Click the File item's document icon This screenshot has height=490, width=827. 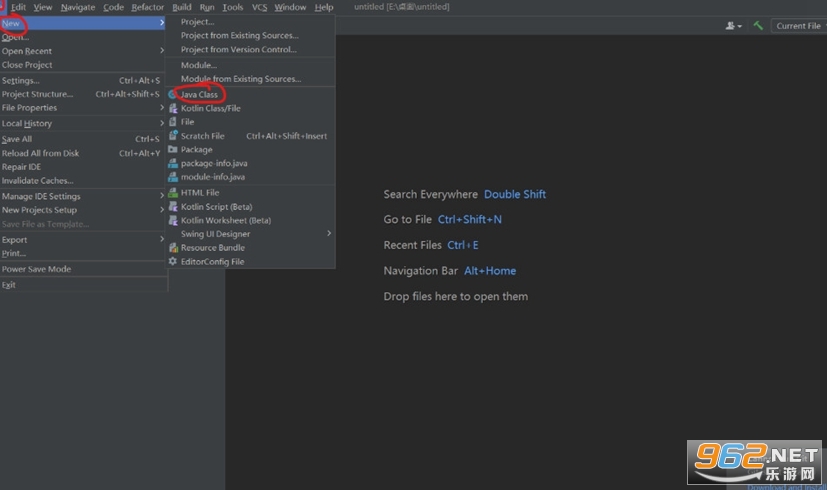172,122
